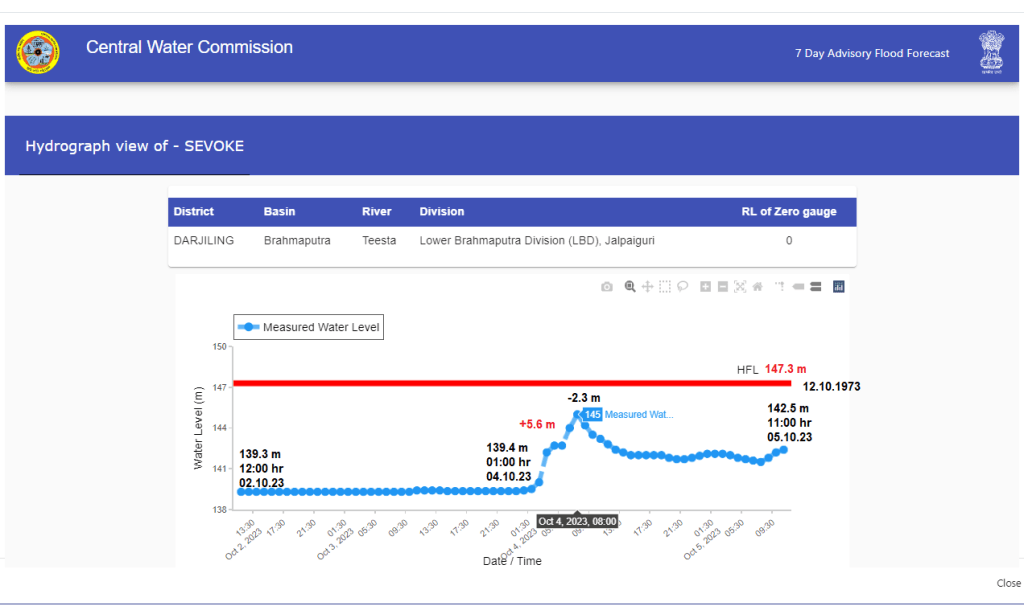1024x606 pixels.
Task: Click the Close button
Action: point(1008,583)
